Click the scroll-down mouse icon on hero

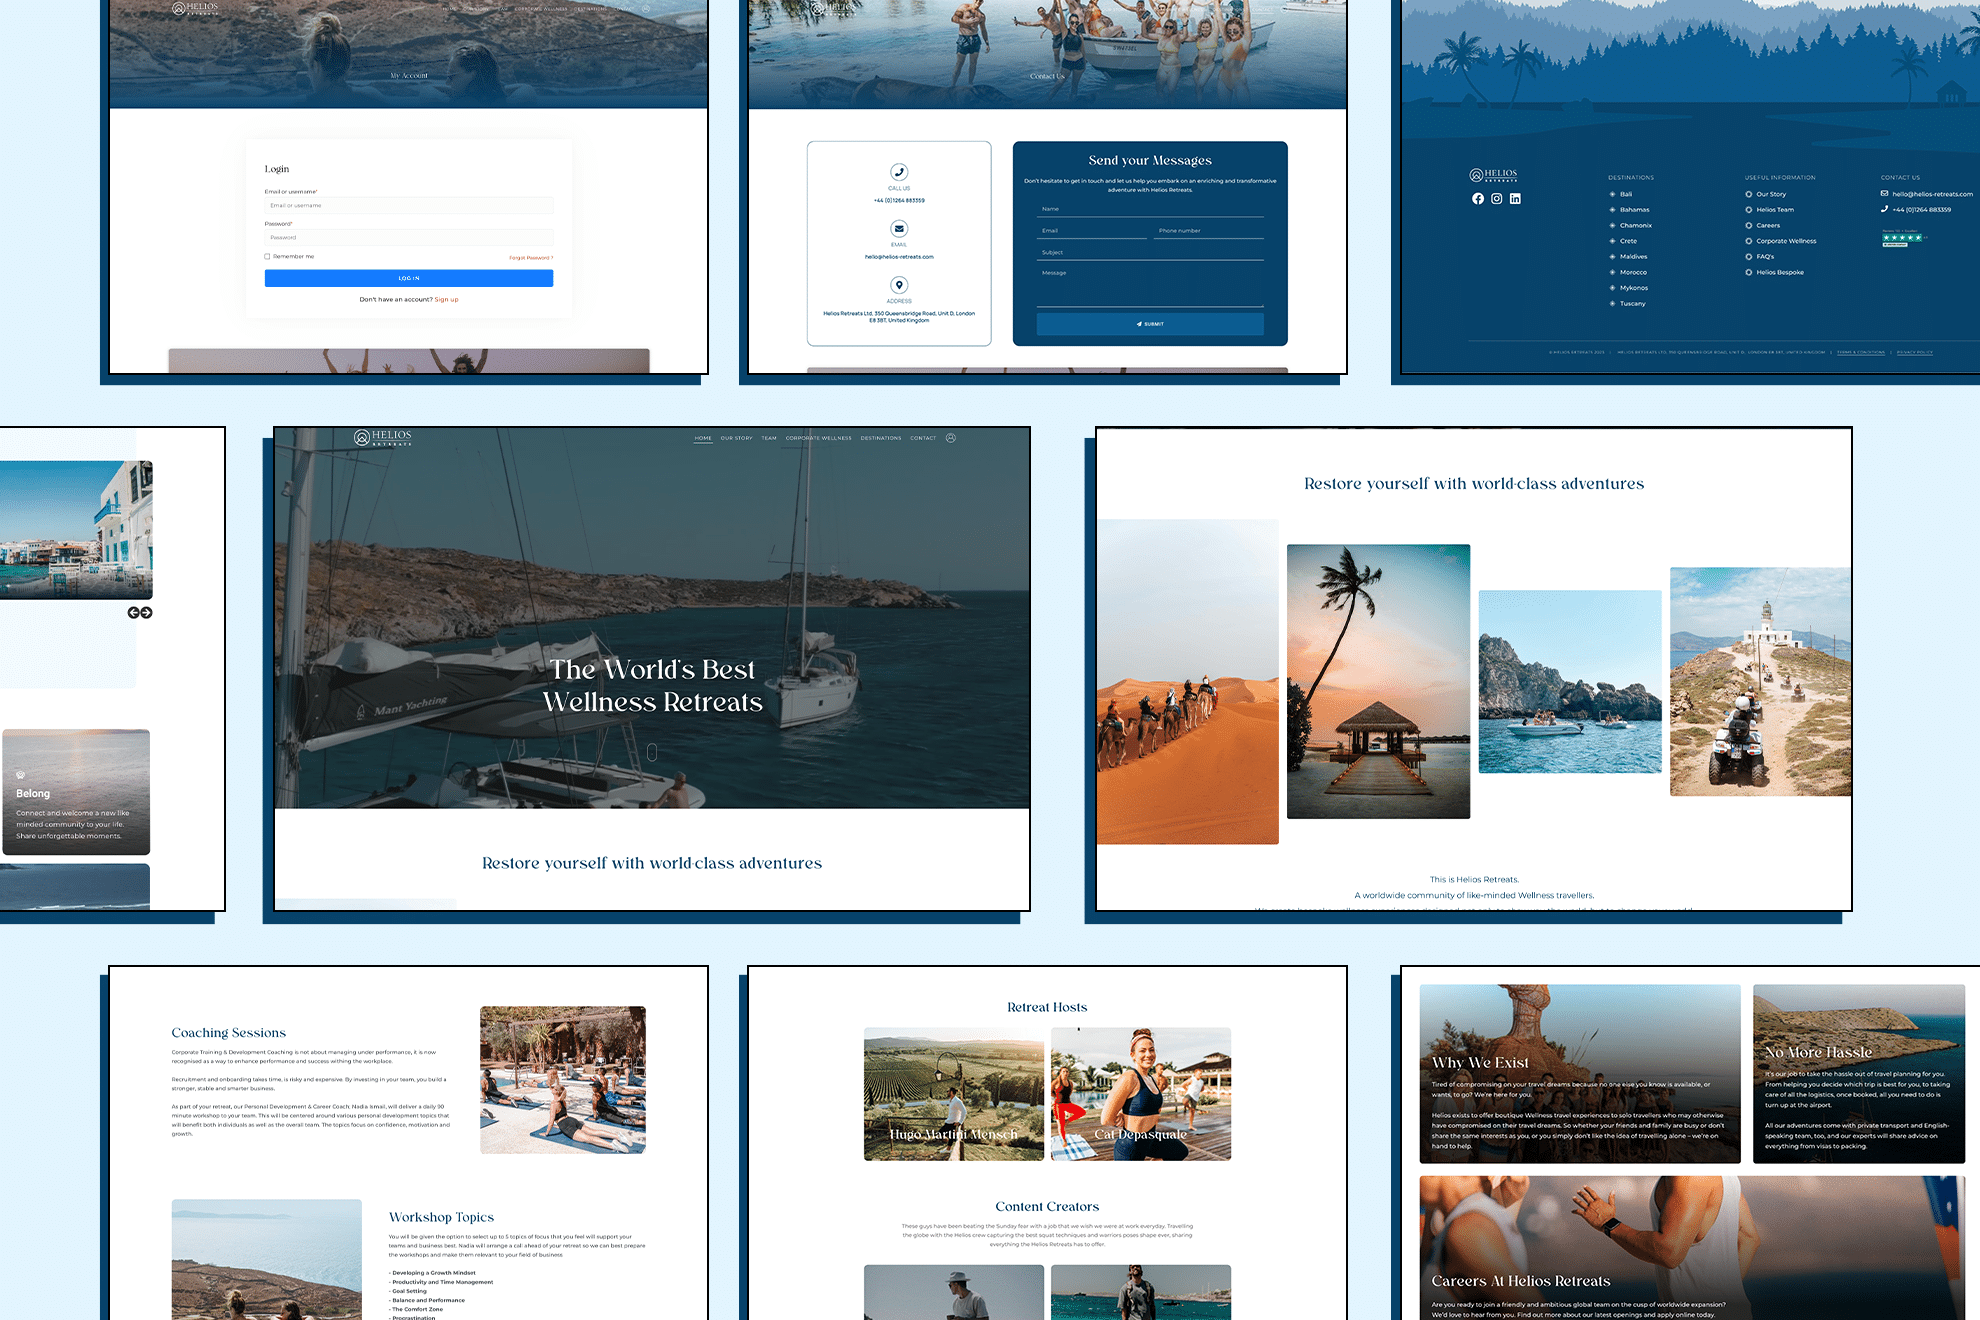(x=652, y=752)
